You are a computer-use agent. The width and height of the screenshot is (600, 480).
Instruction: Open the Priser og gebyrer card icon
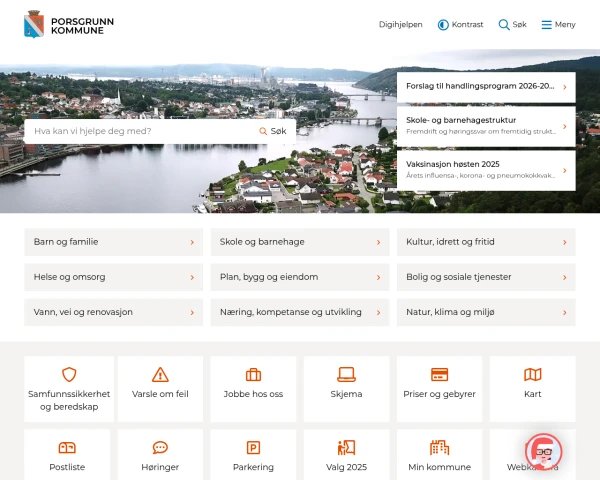(x=439, y=375)
